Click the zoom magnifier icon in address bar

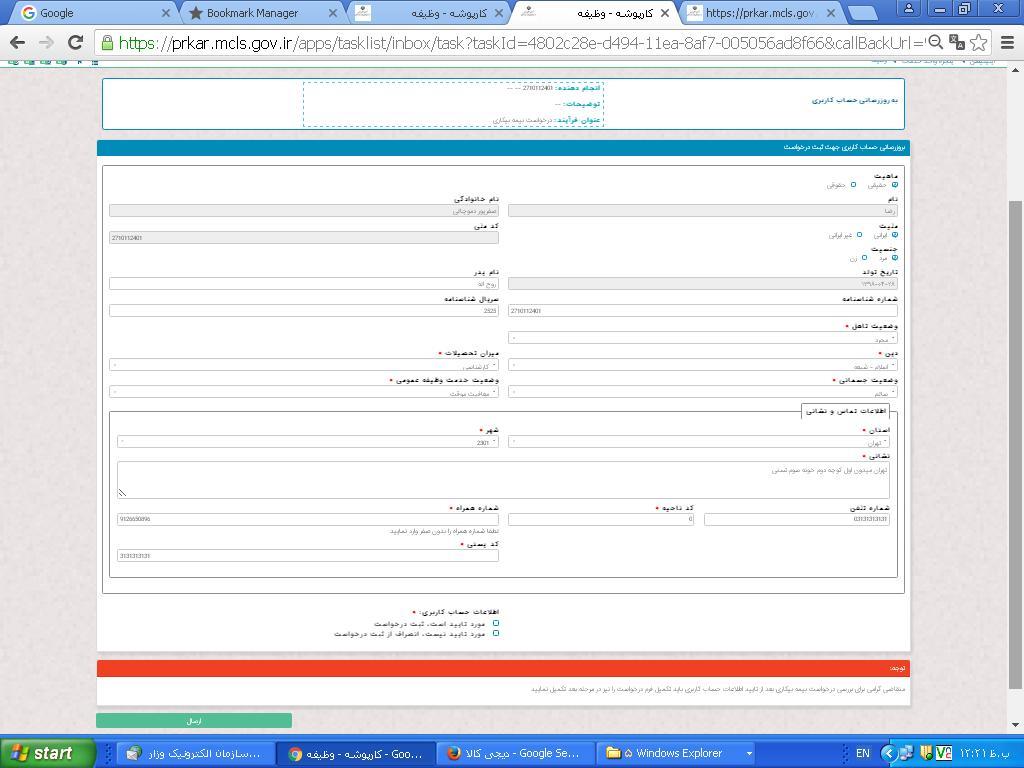click(936, 43)
